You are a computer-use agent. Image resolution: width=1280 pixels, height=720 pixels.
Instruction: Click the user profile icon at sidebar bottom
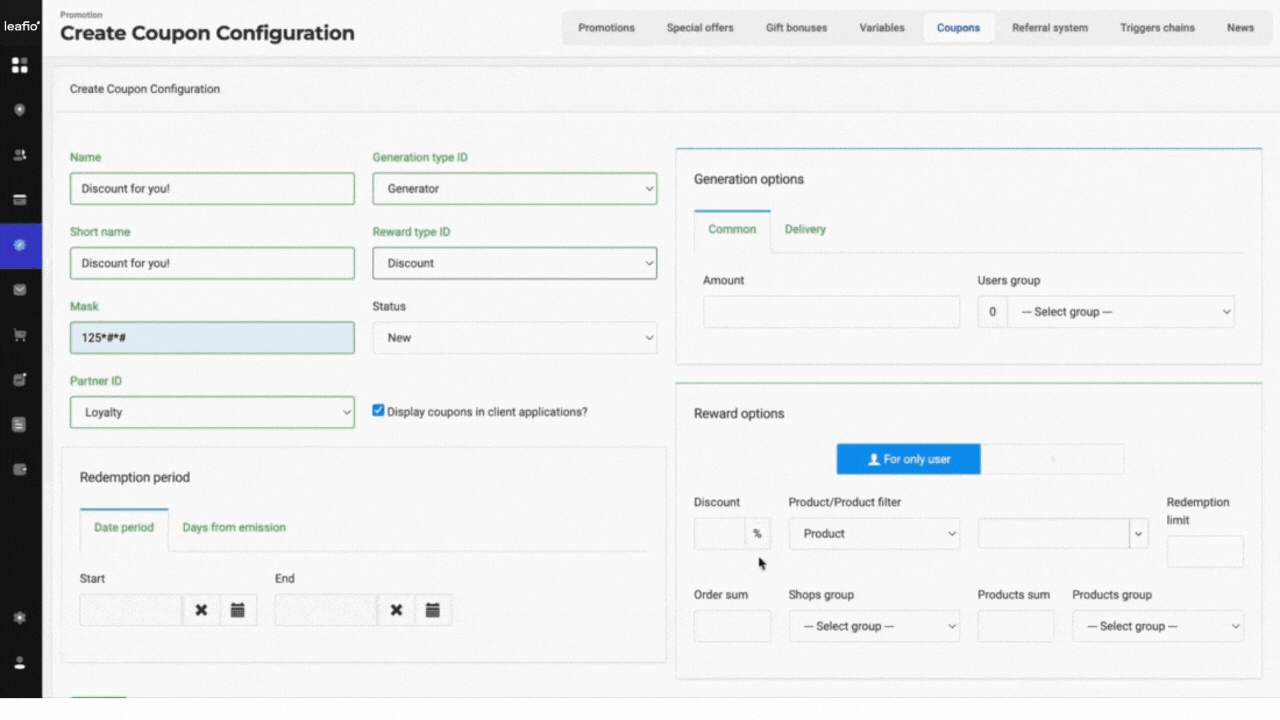[x=19, y=663]
